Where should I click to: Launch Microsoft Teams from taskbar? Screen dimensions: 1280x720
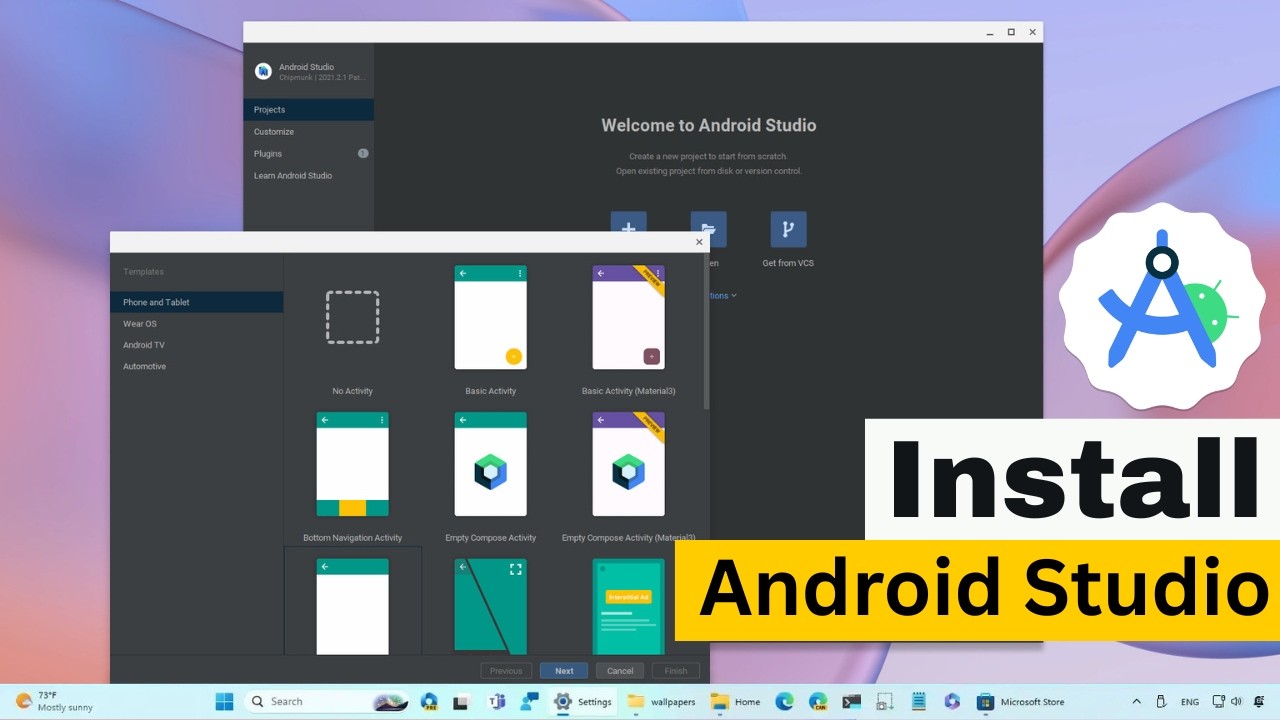[496, 701]
